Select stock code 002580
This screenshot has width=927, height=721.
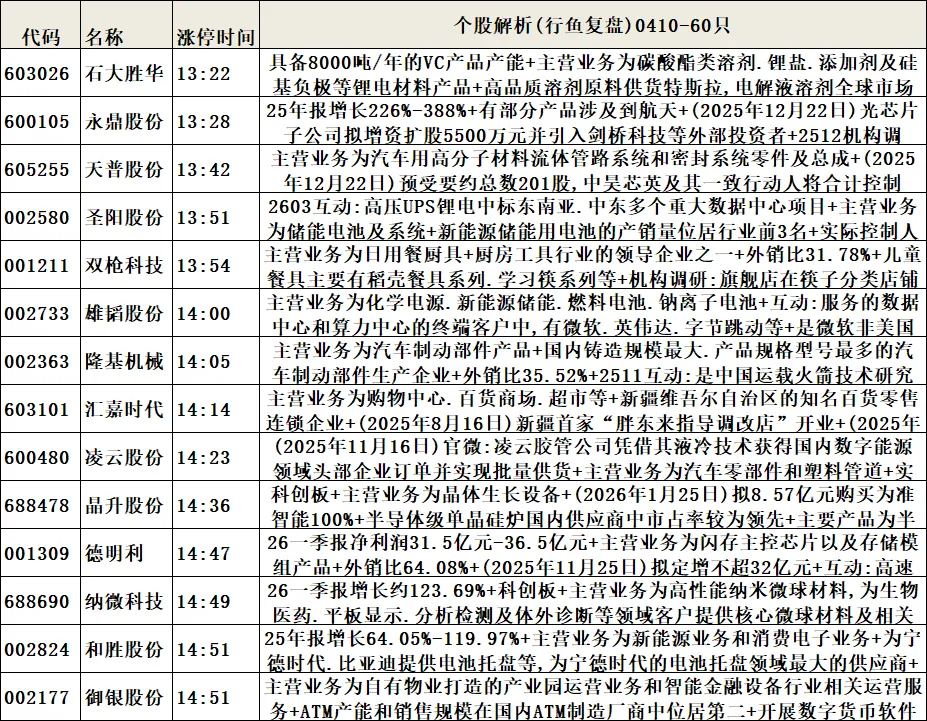37,217
